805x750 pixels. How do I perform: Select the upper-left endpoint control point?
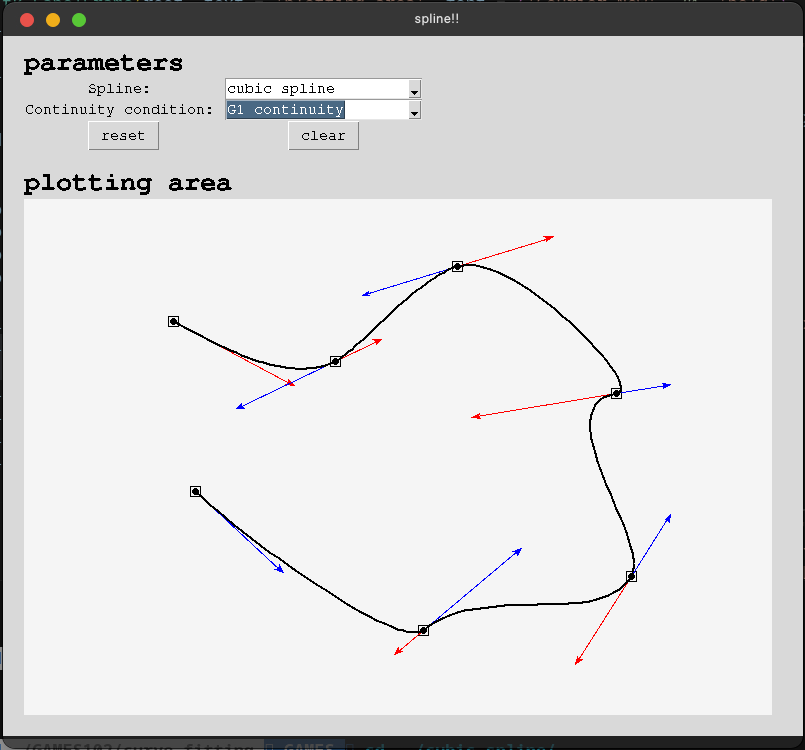tap(173, 321)
